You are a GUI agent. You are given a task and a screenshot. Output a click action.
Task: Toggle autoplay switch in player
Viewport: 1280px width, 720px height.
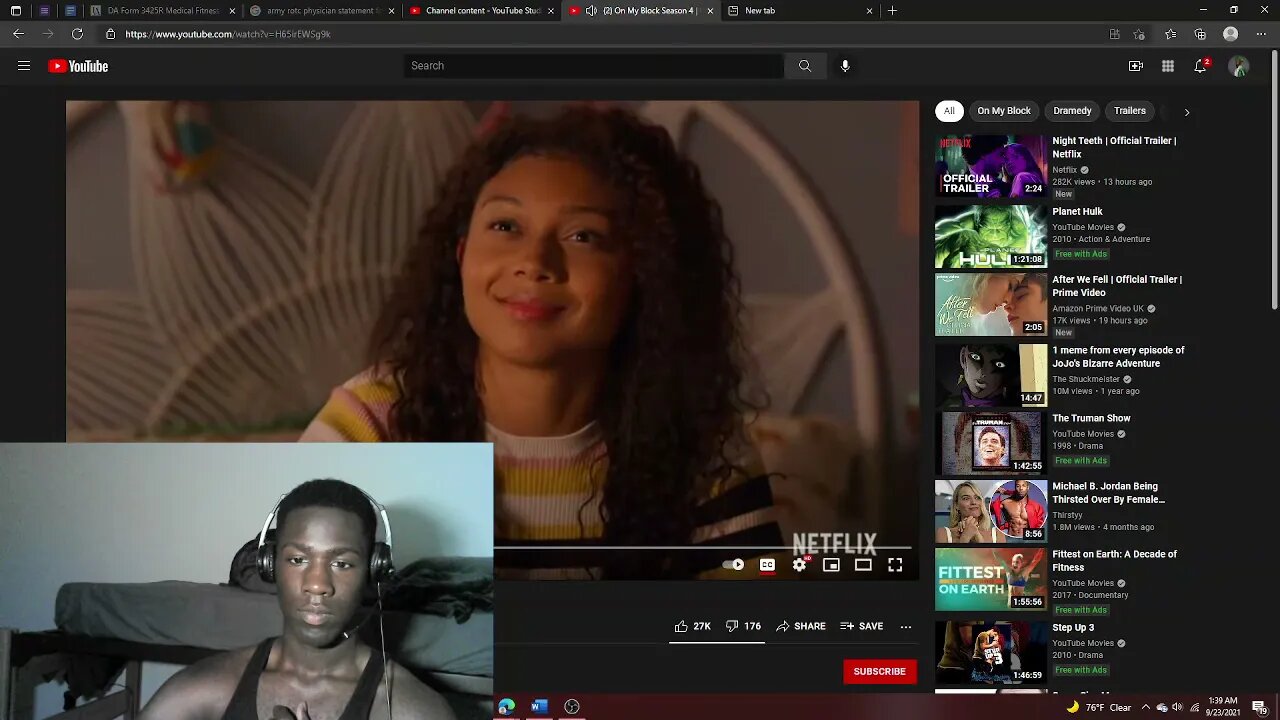pos(733,565)
